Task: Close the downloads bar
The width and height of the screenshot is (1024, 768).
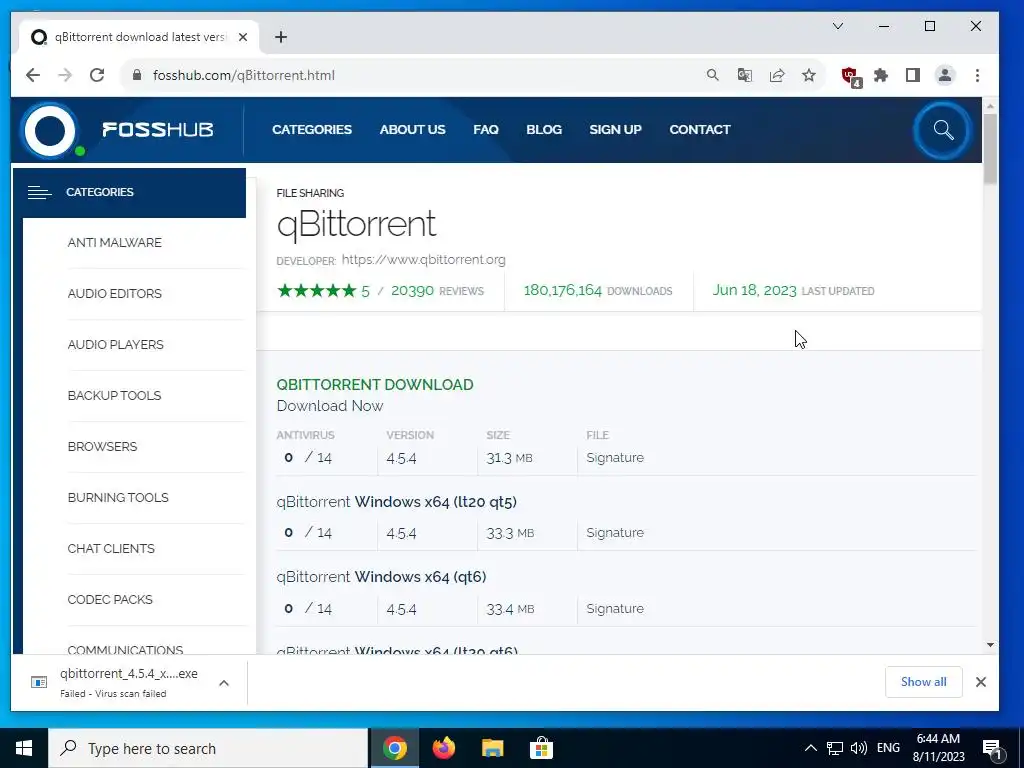Action: pyautogui.click(x=980, y=682)
